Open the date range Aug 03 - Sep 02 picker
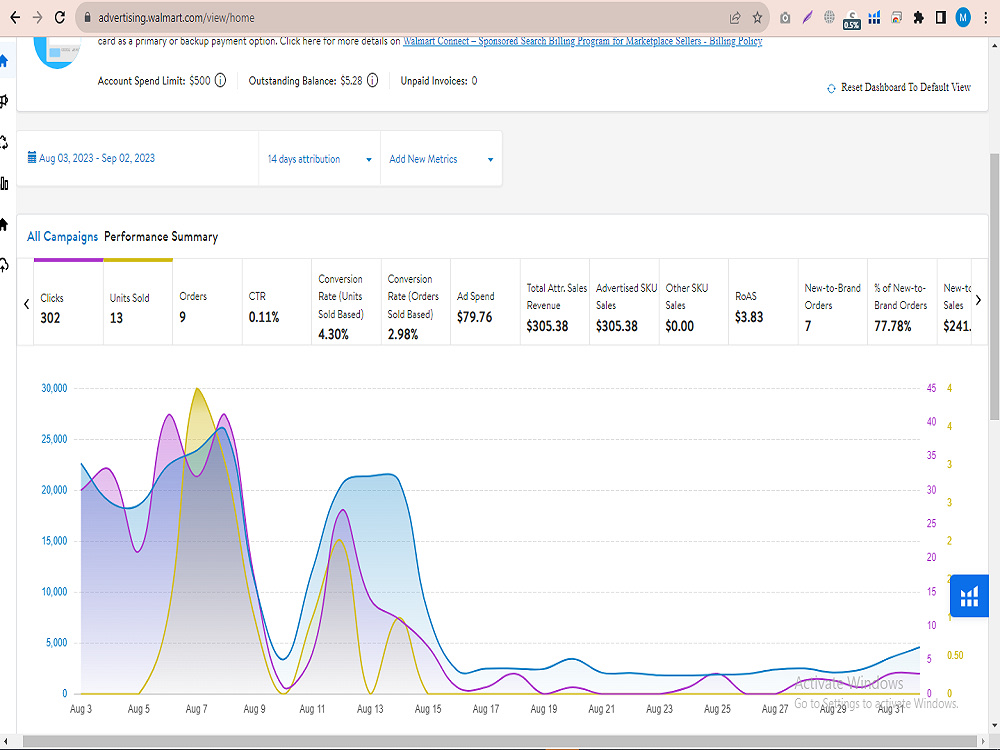The height and width of the screenshot is (750, 1000). (91, 158)
